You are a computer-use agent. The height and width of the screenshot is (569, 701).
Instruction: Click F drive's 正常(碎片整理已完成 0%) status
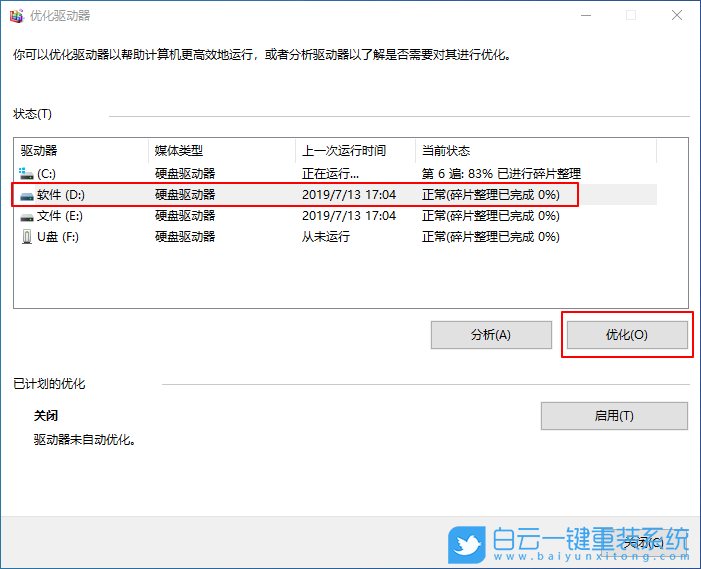pos(490,237)
